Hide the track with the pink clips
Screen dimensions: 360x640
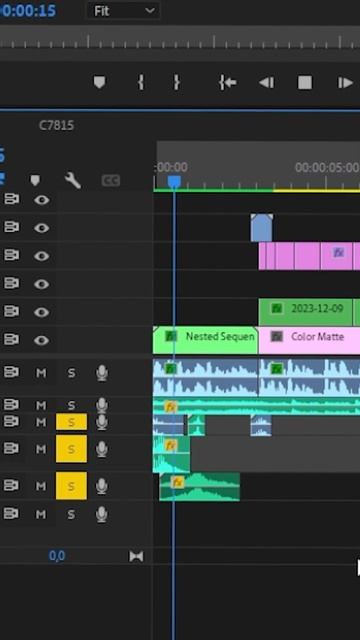(42, 256)
